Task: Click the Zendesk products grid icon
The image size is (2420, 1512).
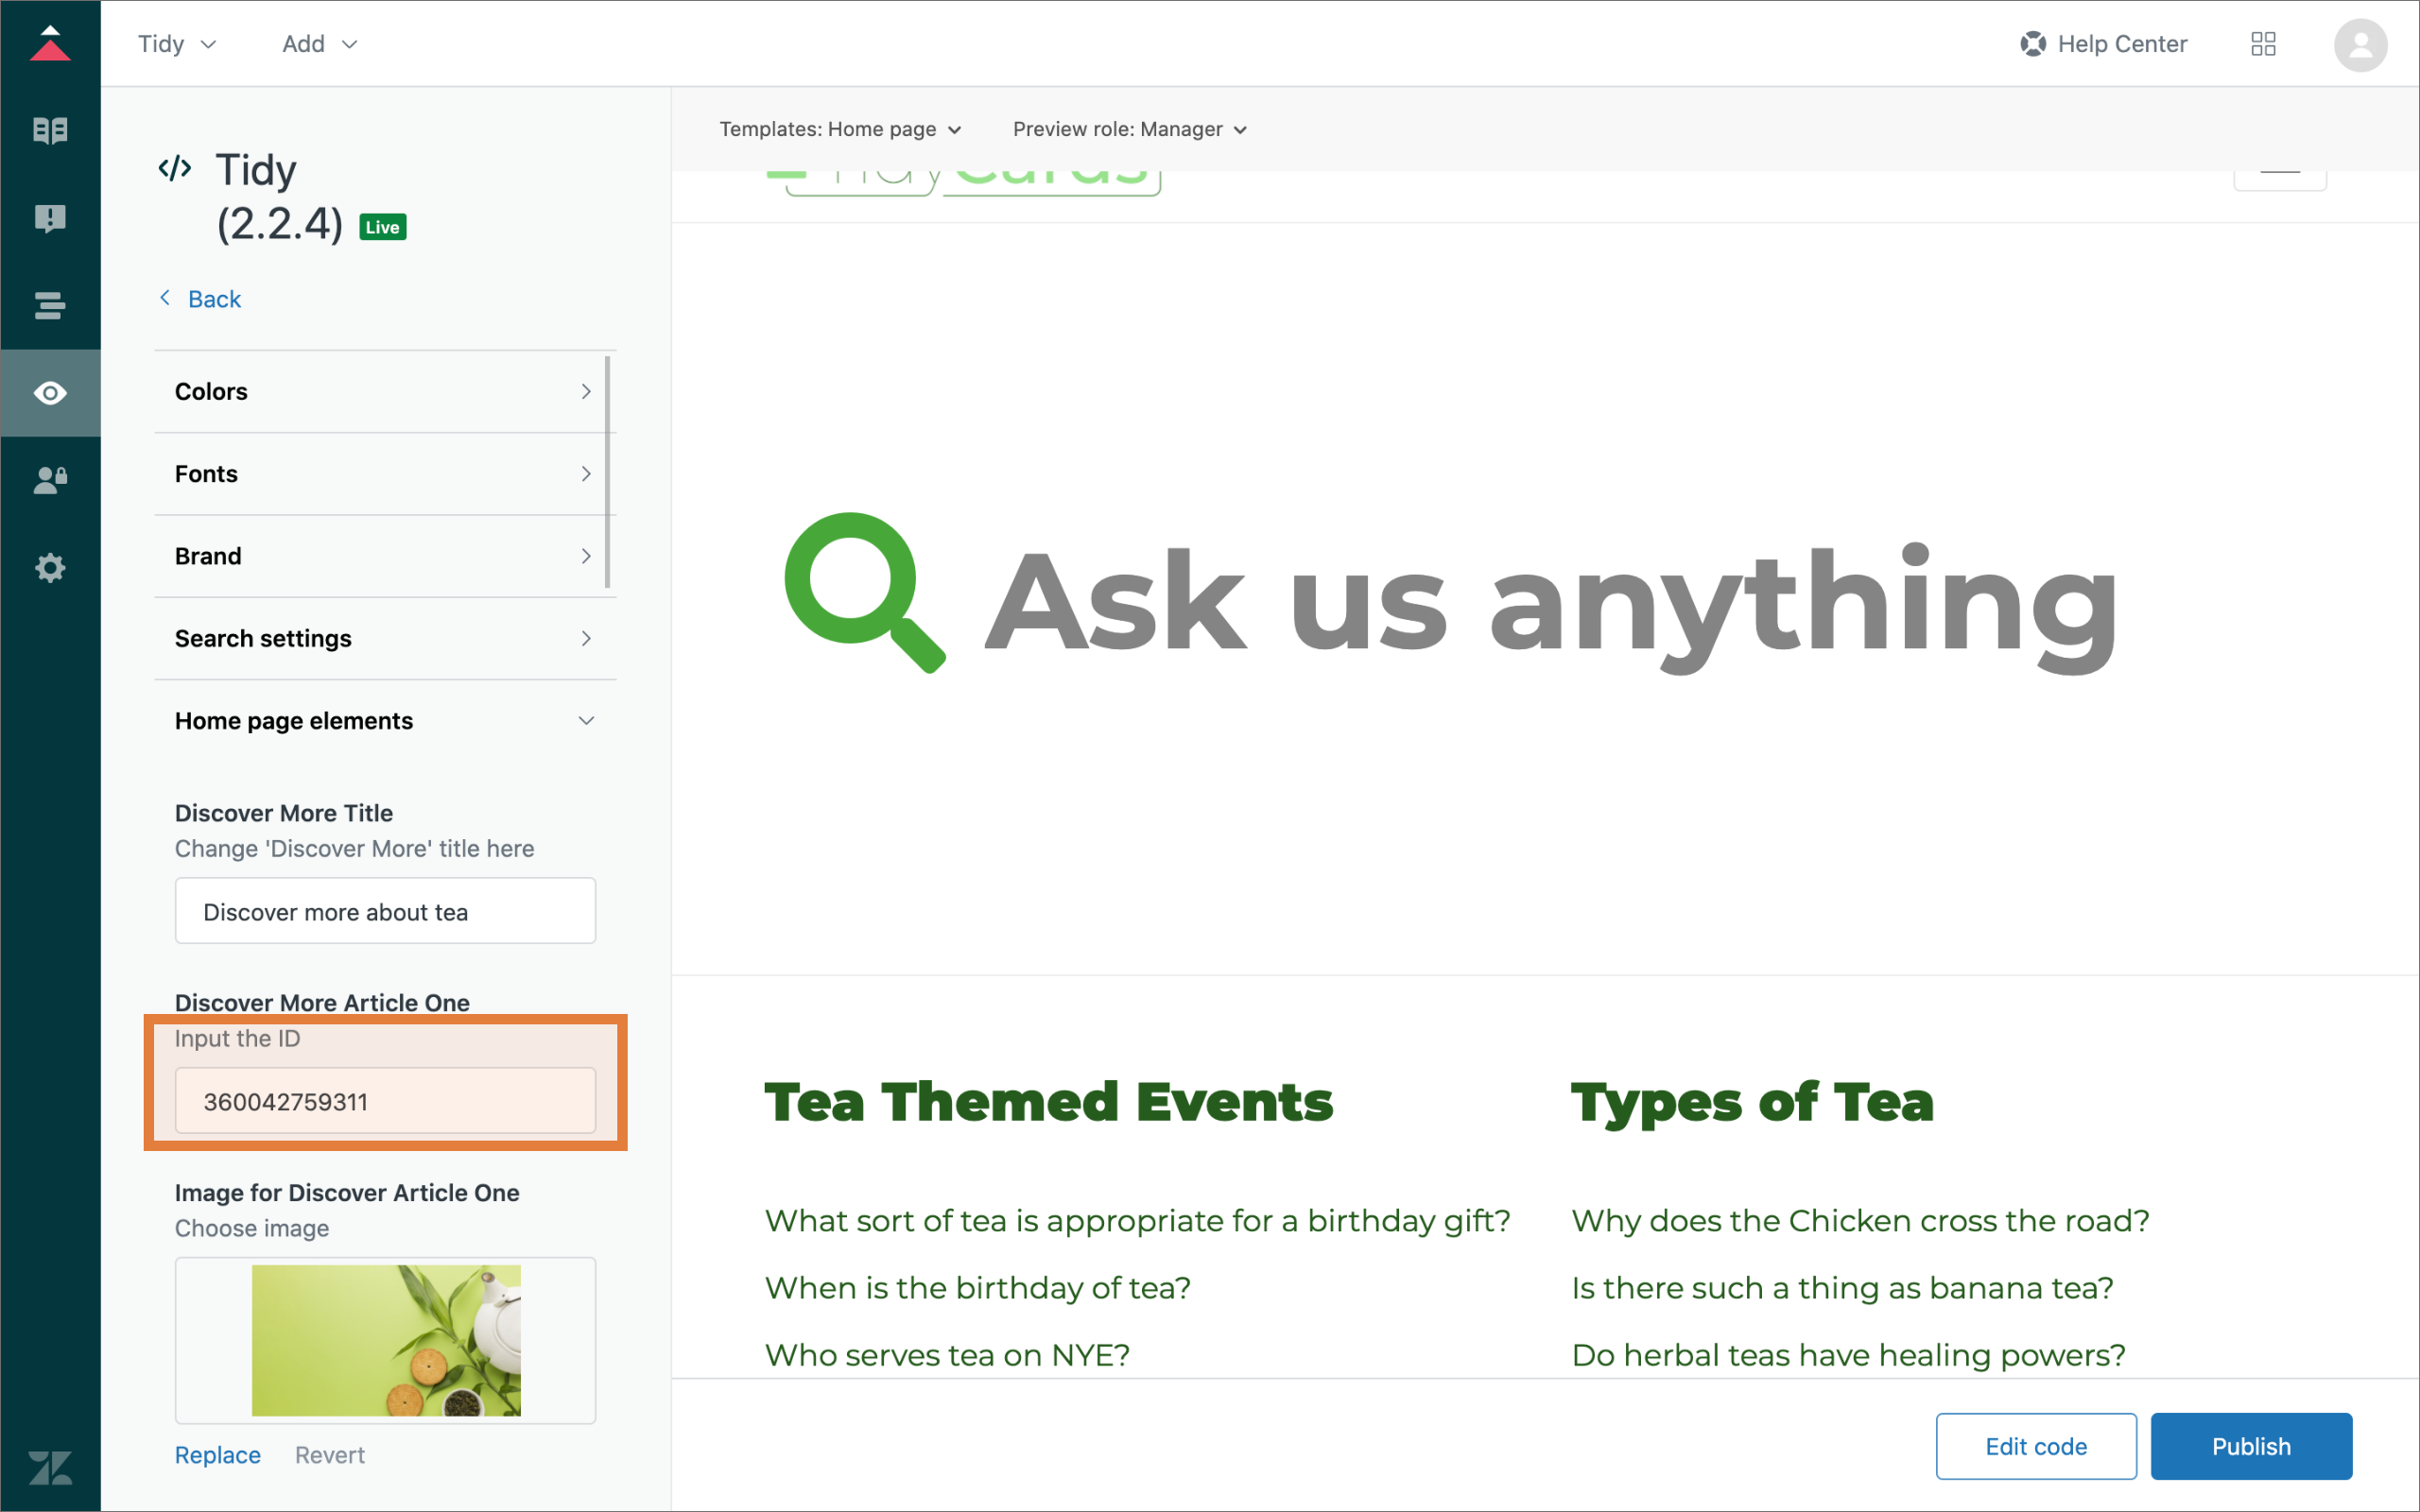Action: point(2263,44)
